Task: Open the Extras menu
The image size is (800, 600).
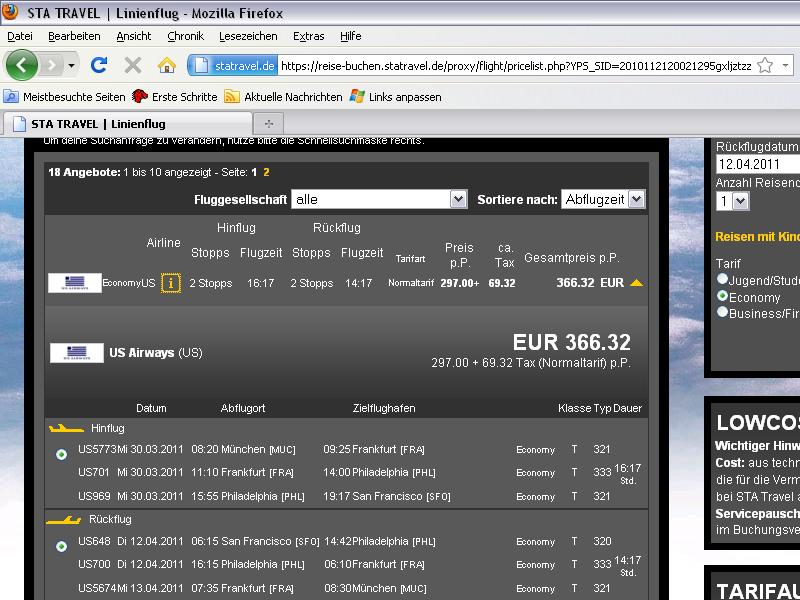Action: click(x=309, y=36)
